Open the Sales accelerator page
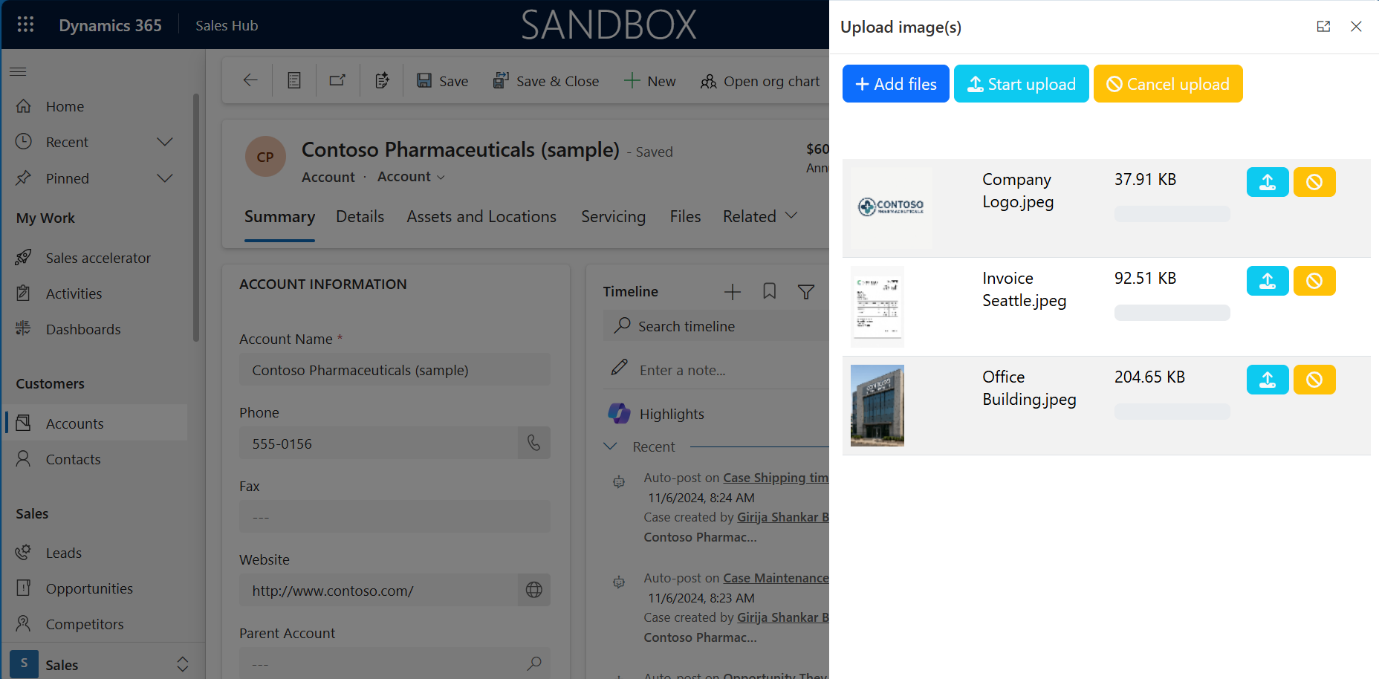Viewport: 1379px width, 679px height. click(98, 257)
